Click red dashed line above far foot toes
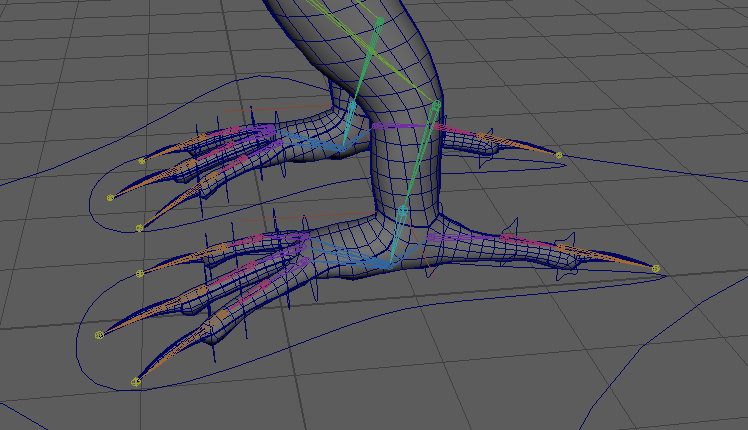Image resolution: width=748 pixels, height=430 pixels. [x=275, y=109]
